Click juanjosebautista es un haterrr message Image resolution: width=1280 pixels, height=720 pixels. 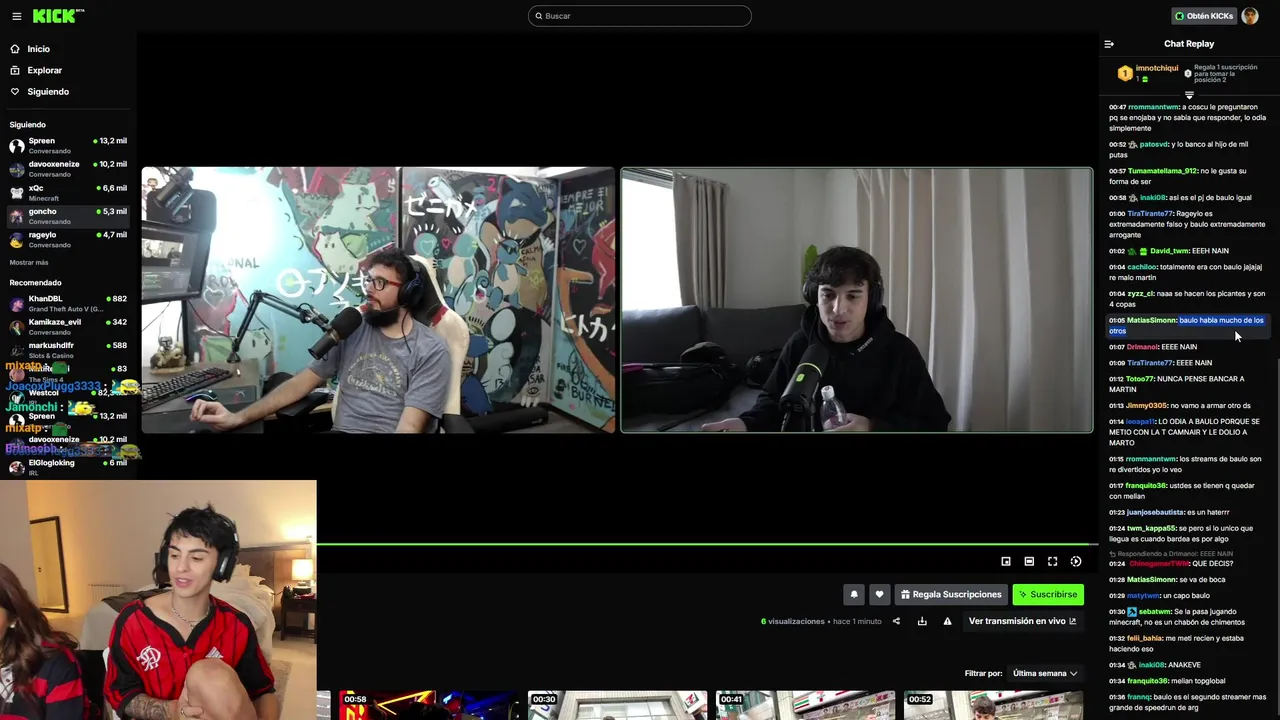pos(1187,512)
